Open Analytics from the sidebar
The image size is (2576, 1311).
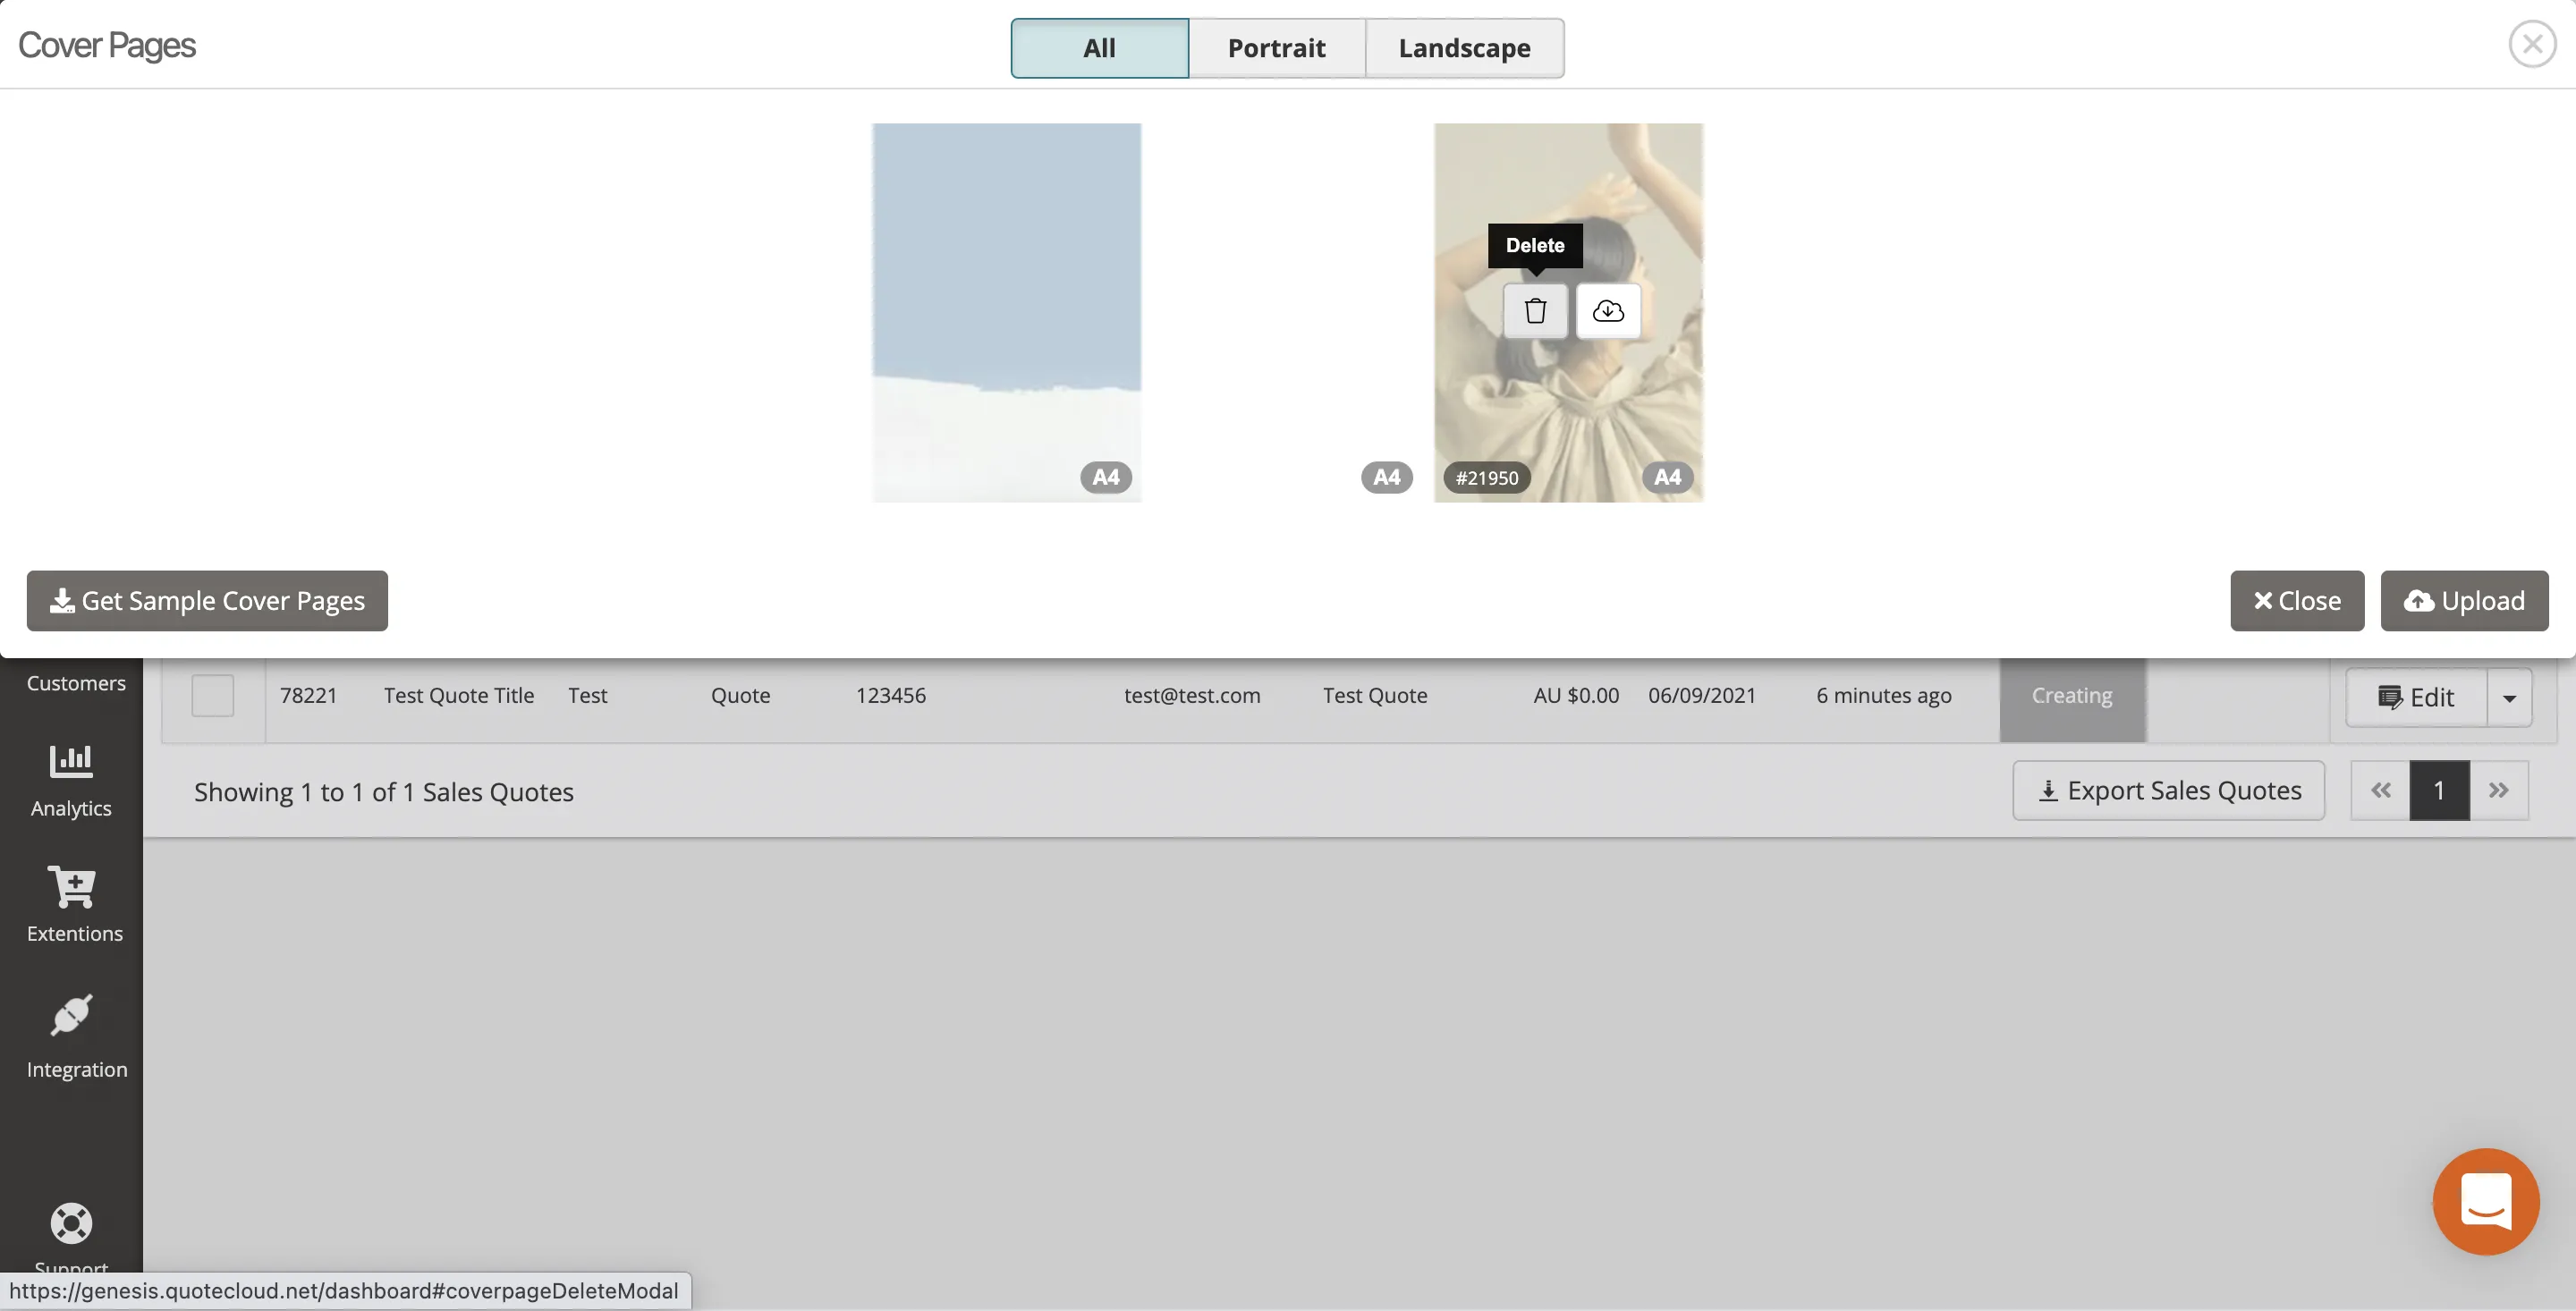point(71,781)
